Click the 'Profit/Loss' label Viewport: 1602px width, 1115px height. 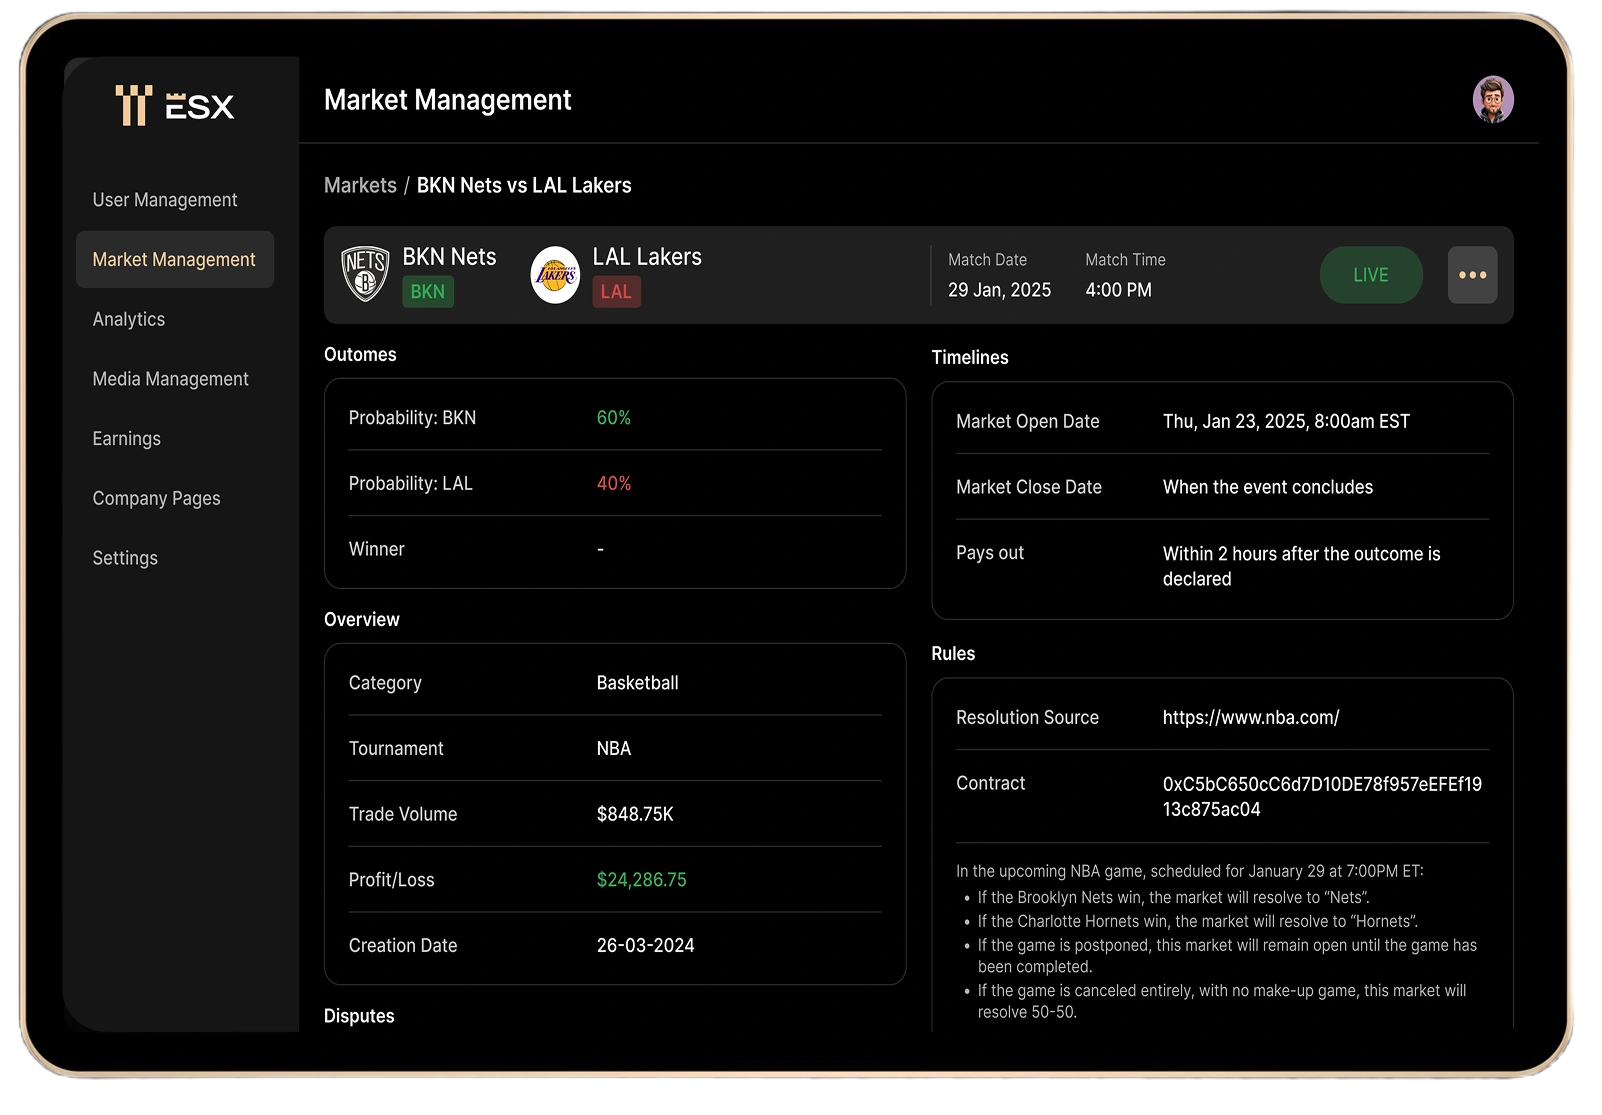(x=391, y=880)
